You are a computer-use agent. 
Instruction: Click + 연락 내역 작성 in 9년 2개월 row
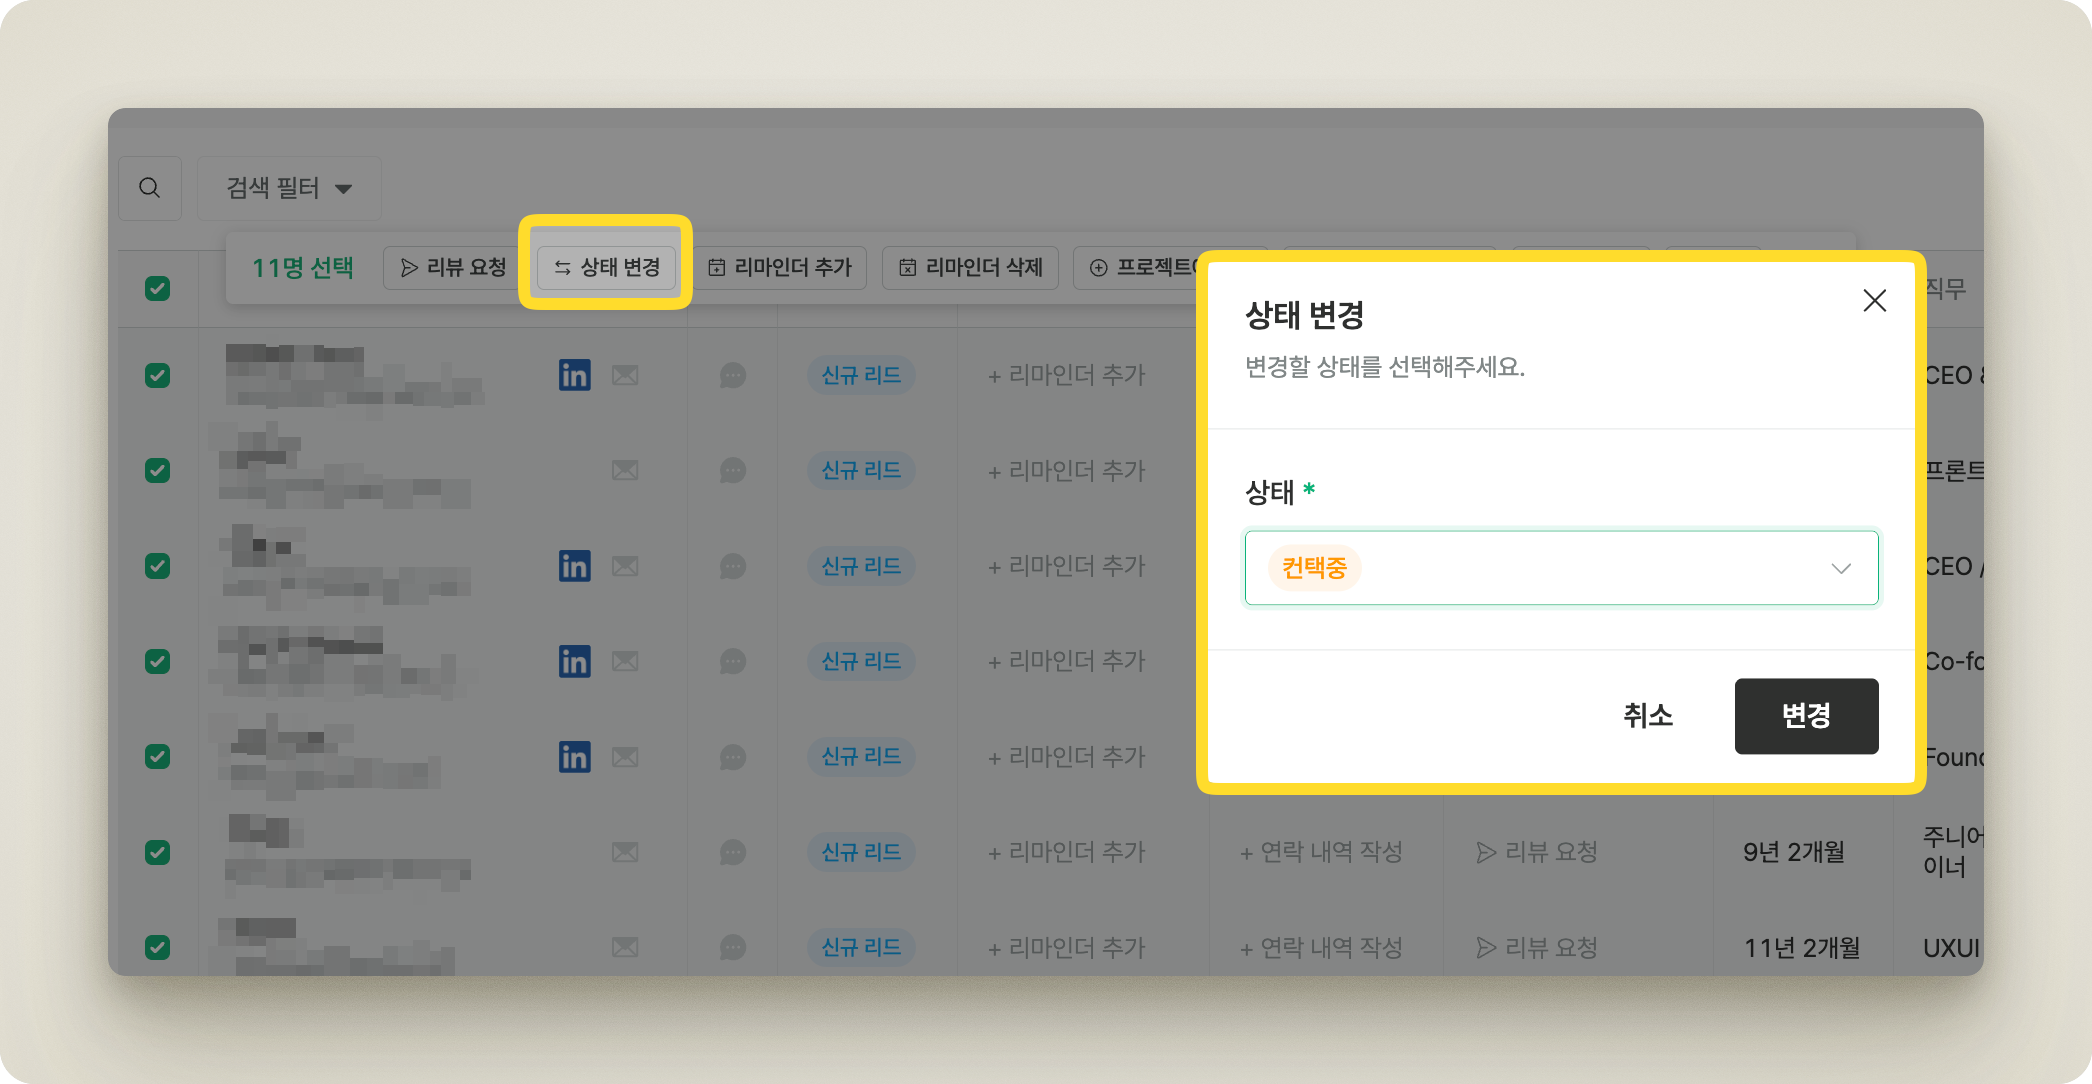click(1321, 852)
